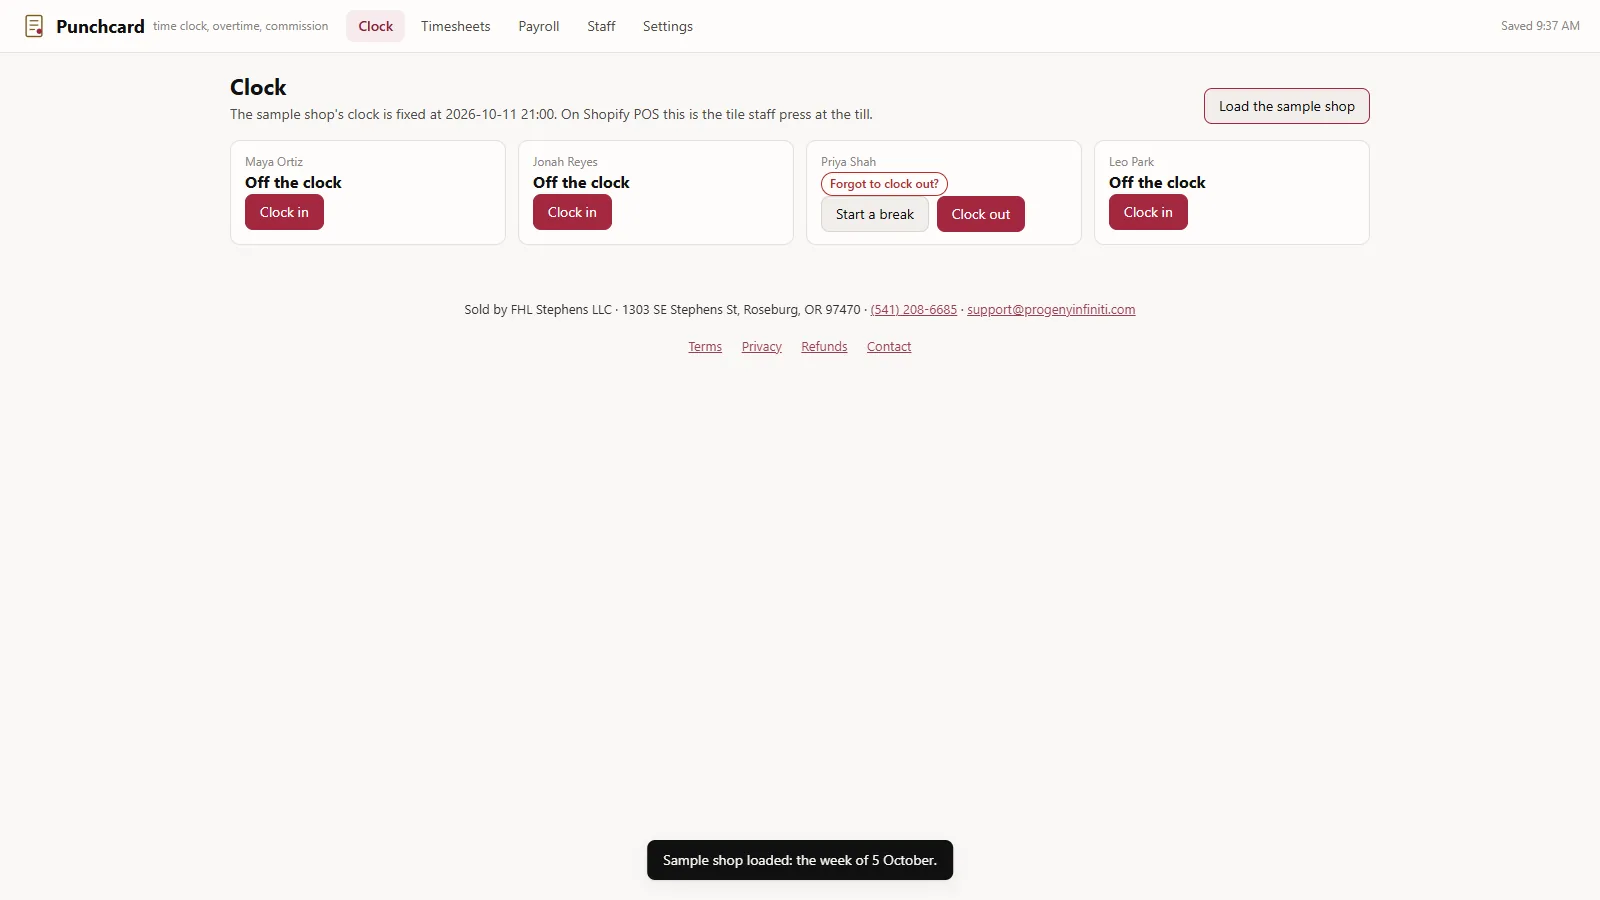
Task: Clock in Leo Park
Action: [x=1148, y=212]
